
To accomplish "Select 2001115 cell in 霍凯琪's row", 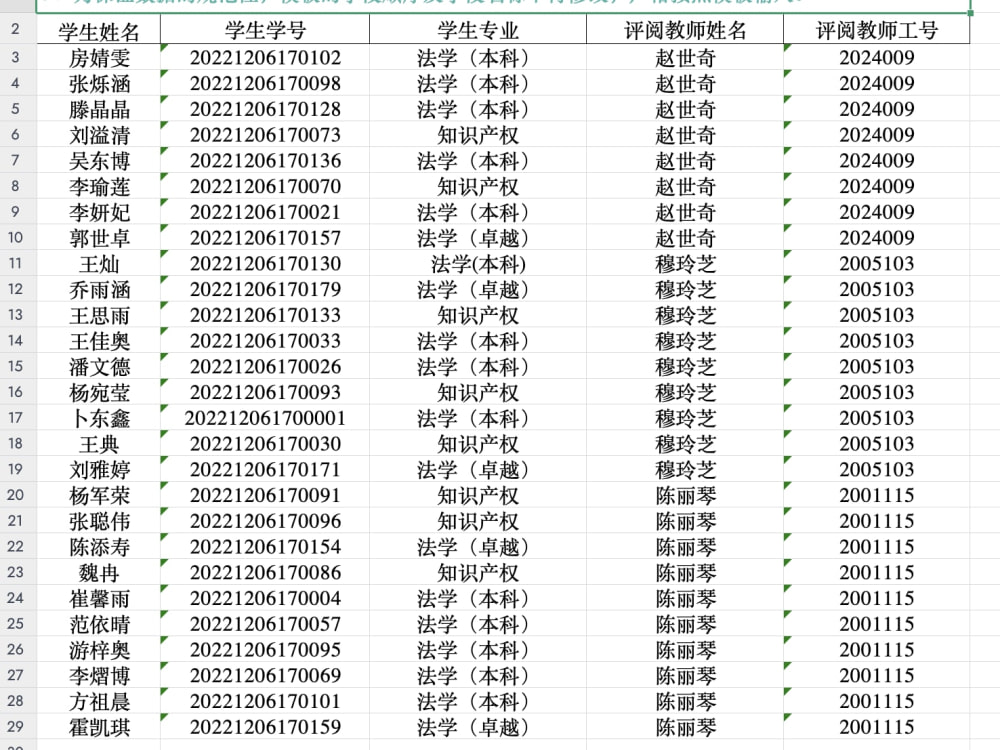I will tap(876, 726).
